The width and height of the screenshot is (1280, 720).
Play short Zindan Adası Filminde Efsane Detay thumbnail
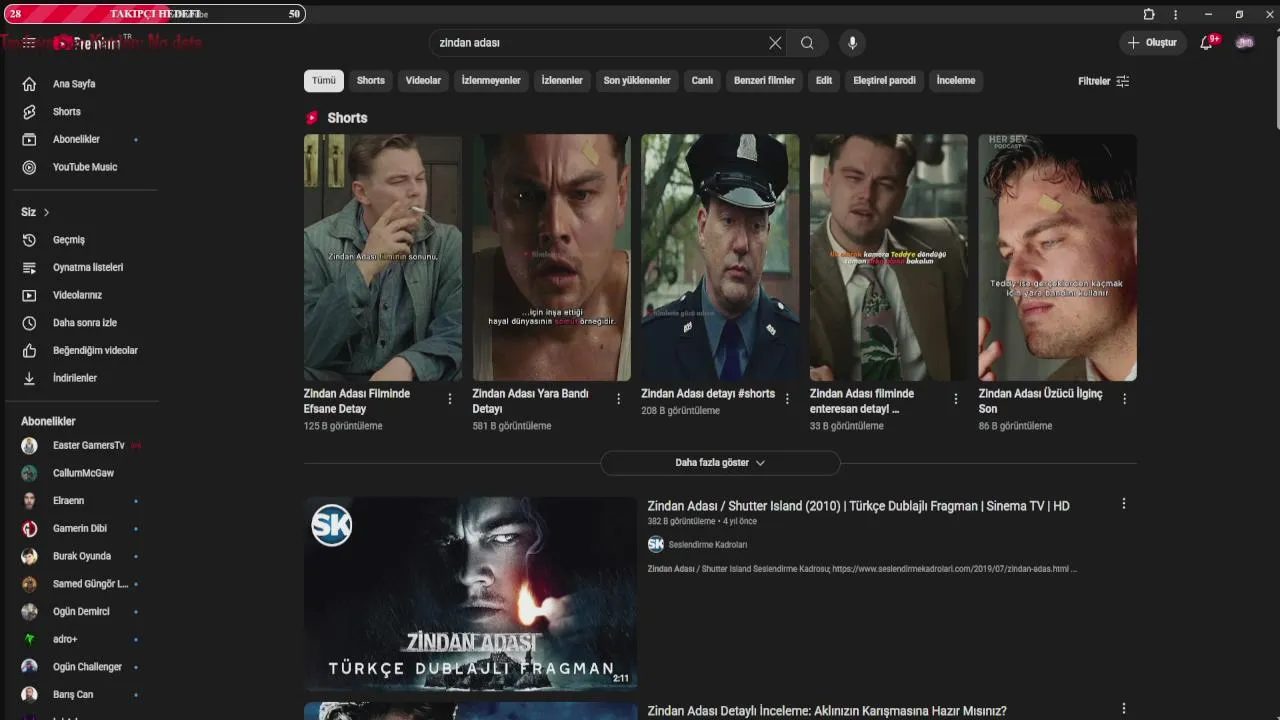(383, 258)
